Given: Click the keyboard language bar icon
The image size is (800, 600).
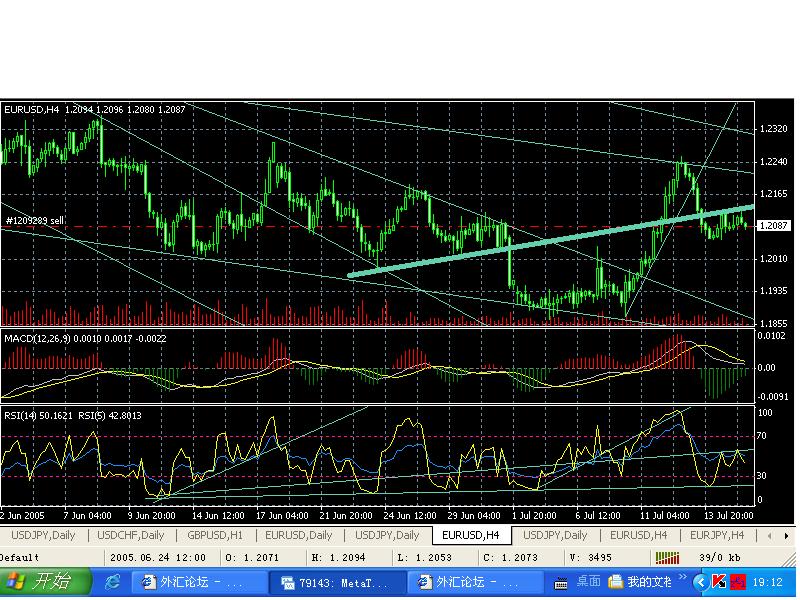Looking at the screenshot, I should click(561, 582).
